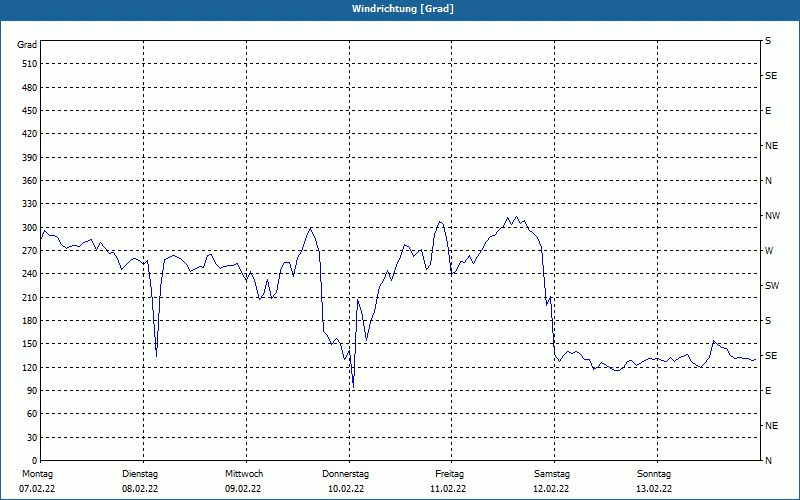Click the 'Freitag' day label

449,474
